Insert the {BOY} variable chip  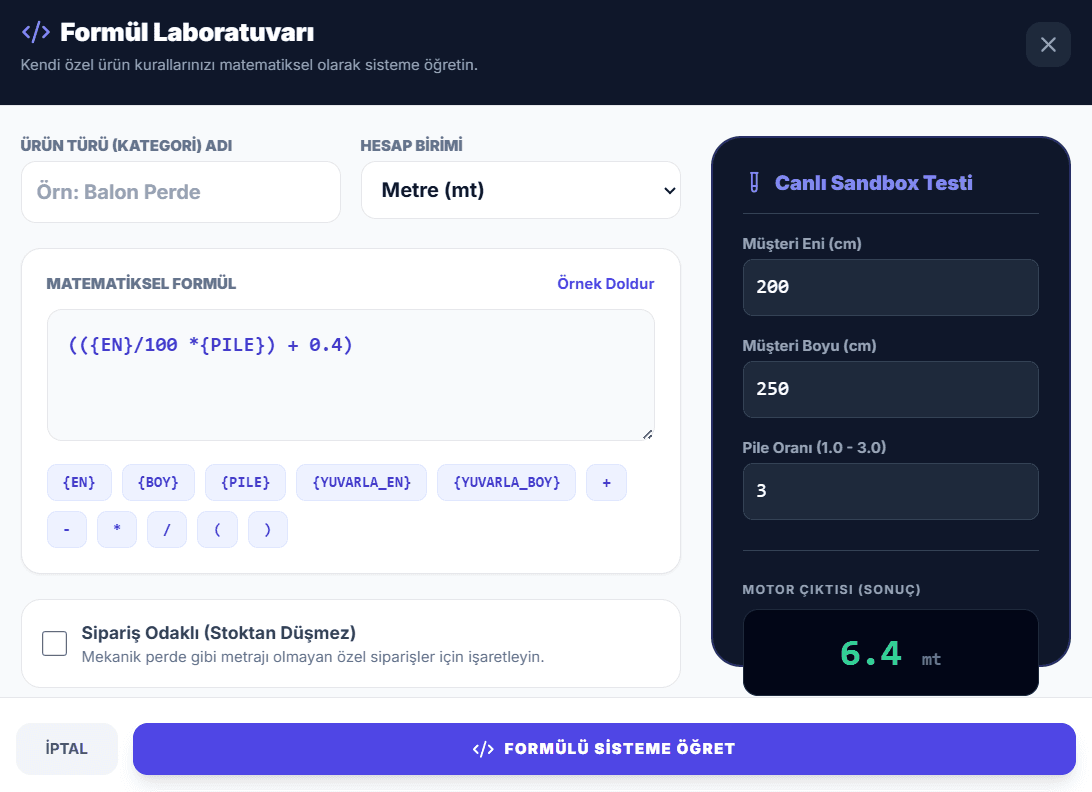[158, 482]
